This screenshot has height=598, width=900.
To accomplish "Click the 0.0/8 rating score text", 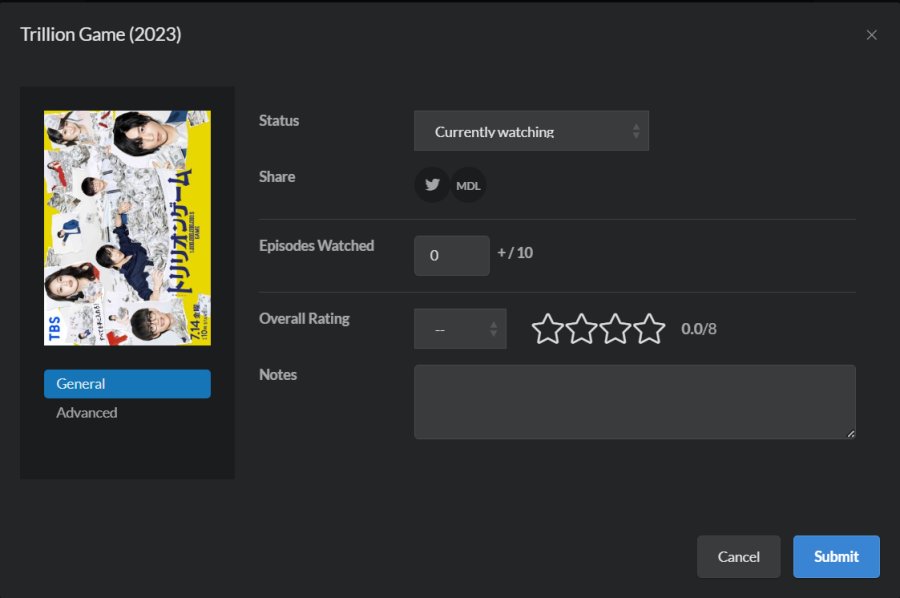I will pyautogui.click(x=699, y=329).
